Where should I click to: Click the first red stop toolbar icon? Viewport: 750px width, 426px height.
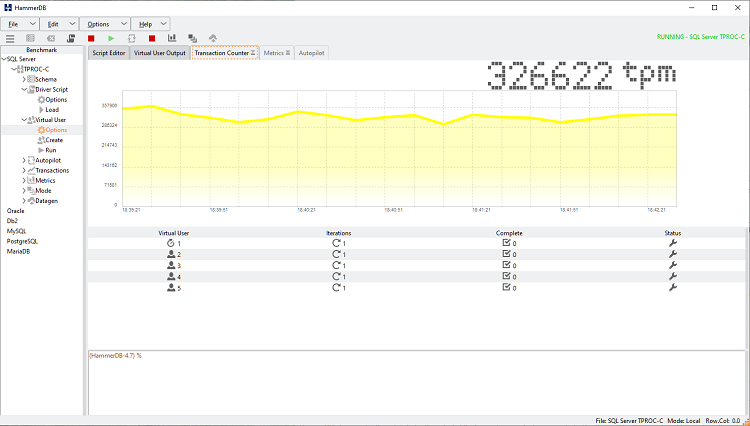[x=91, y=38]
